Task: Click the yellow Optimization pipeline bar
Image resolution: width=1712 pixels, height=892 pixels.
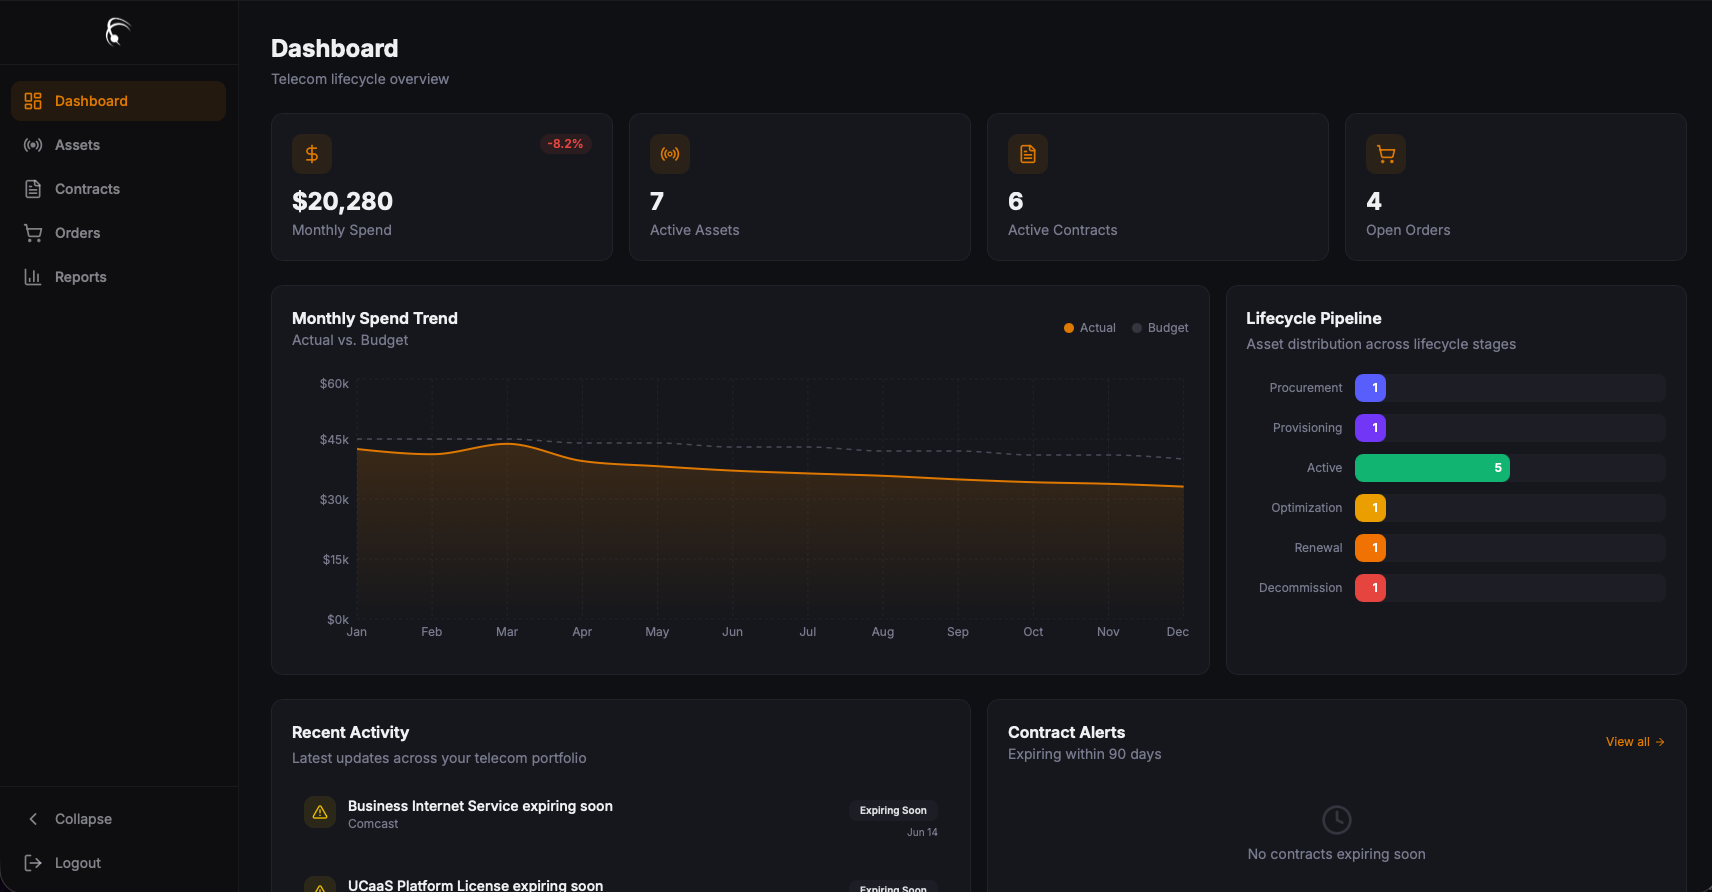Action: tap(1370, 508)
